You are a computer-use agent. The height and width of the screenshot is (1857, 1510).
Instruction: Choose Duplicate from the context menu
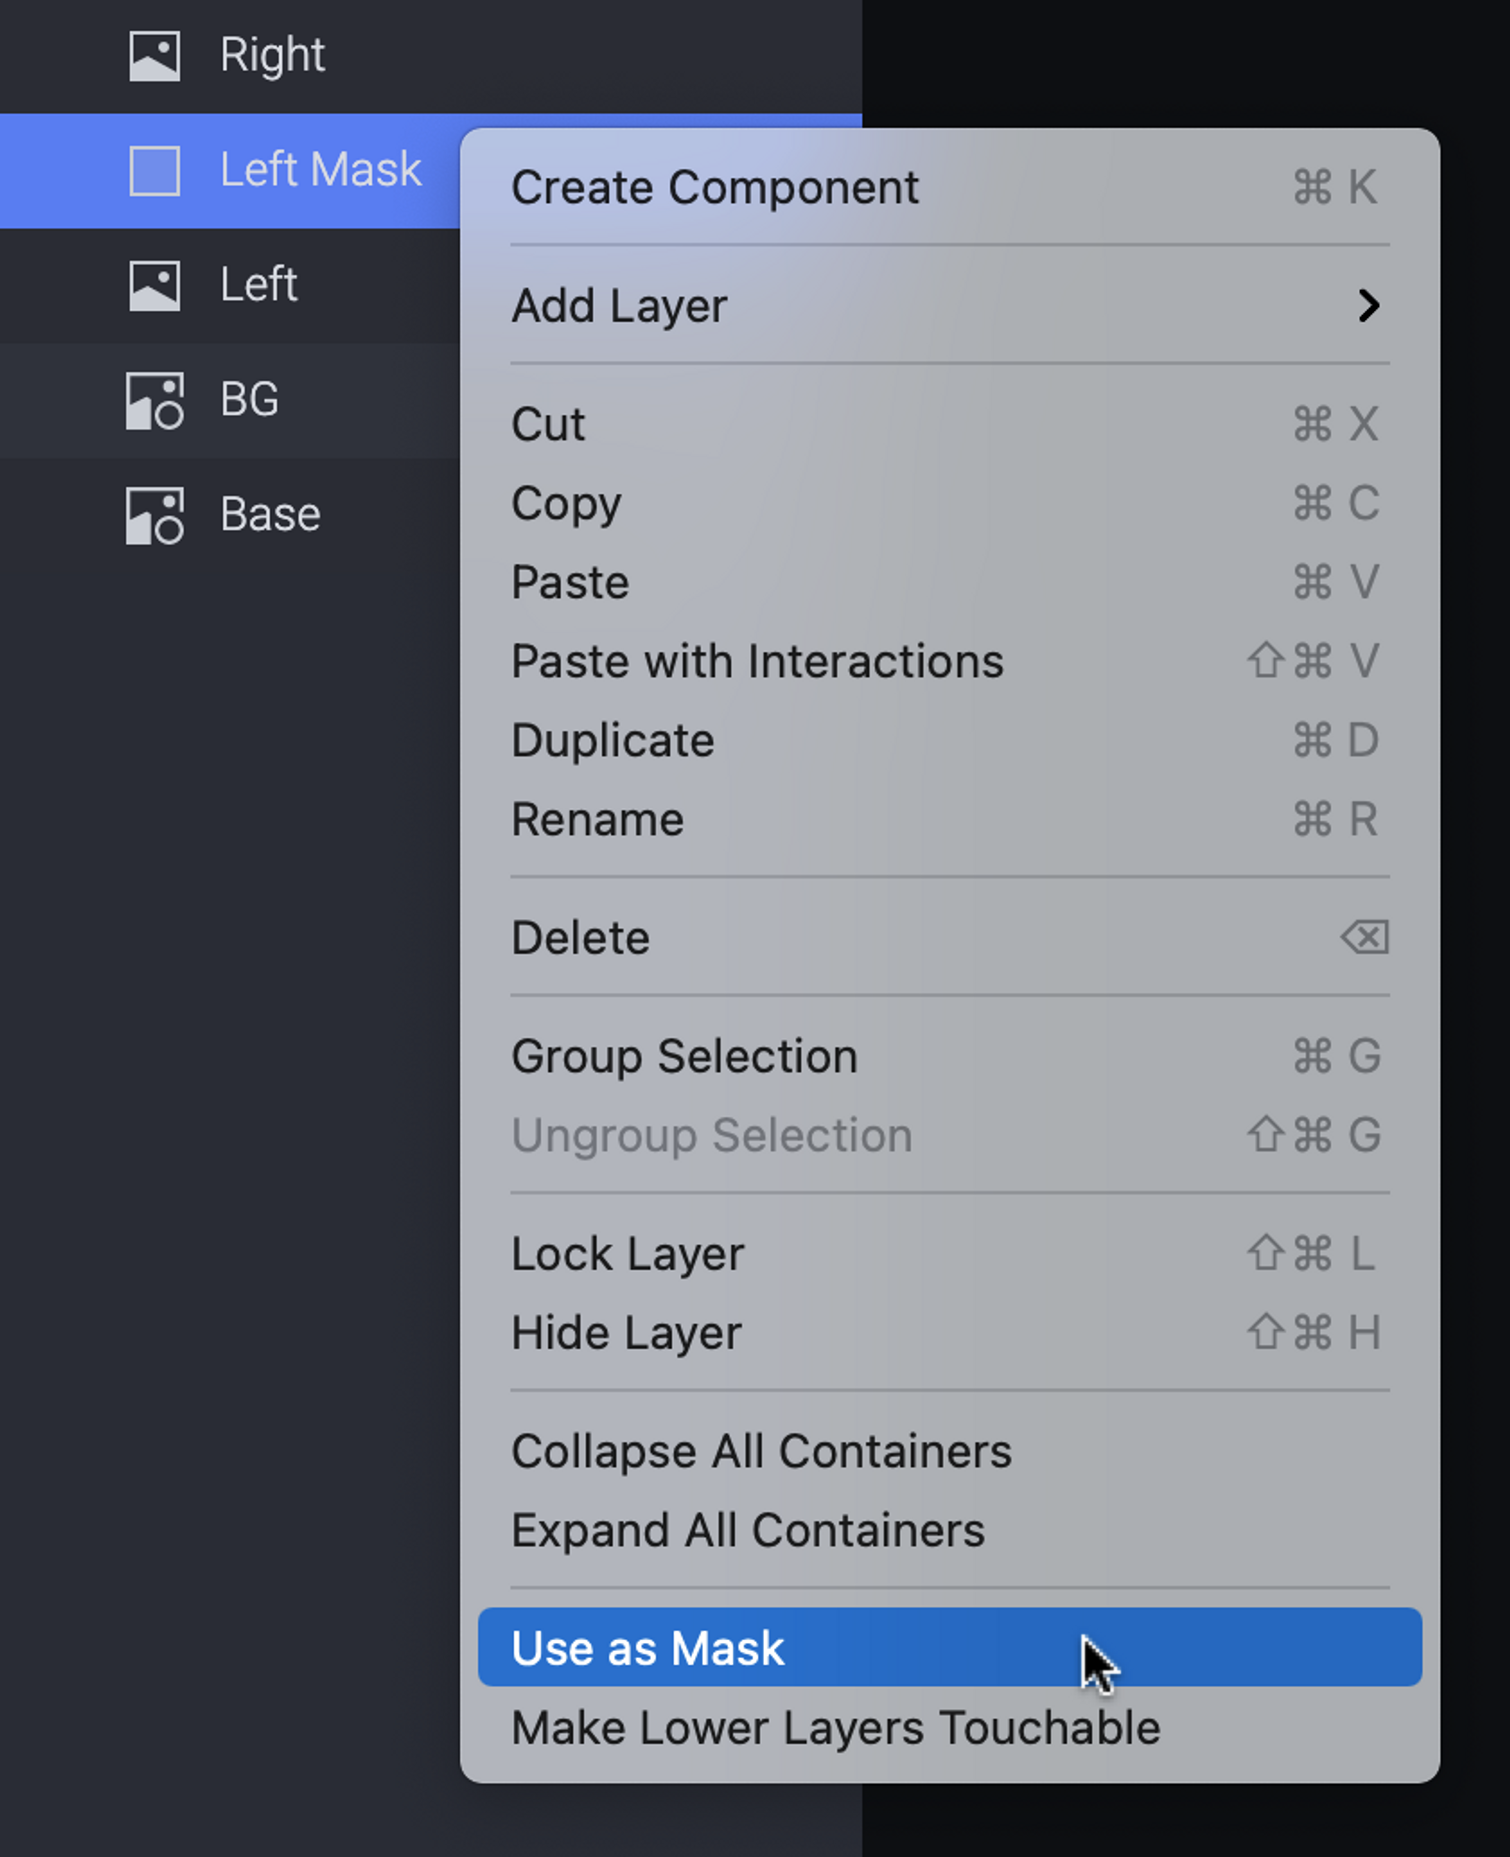(x=613, y=741)
